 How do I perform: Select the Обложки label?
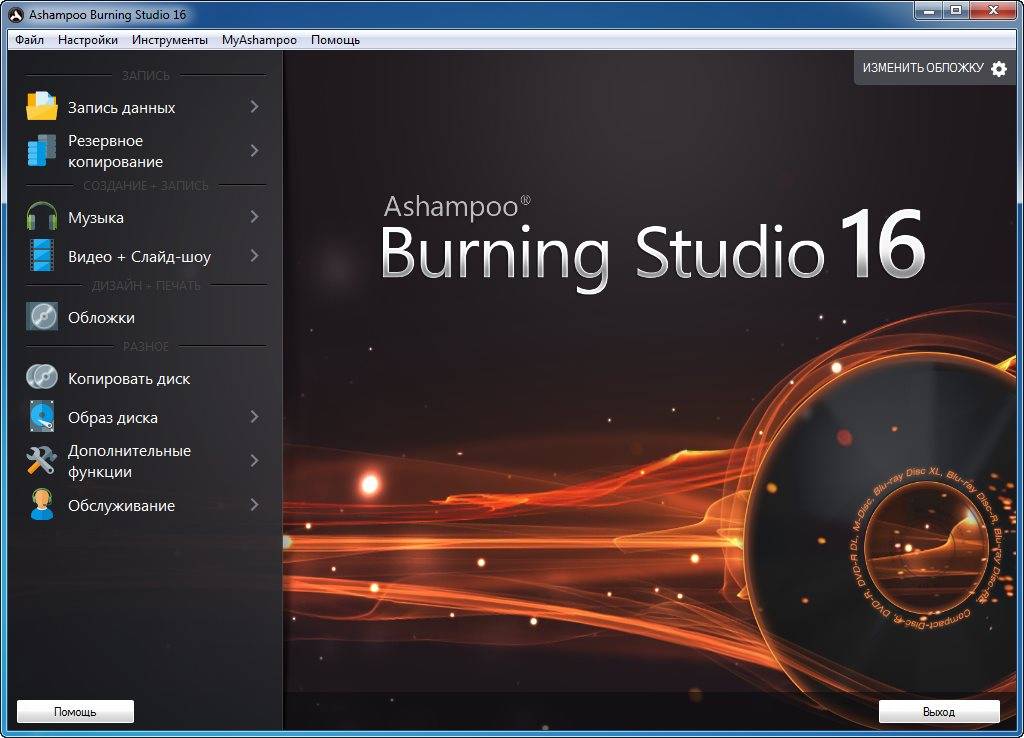[x=101, y=317]
